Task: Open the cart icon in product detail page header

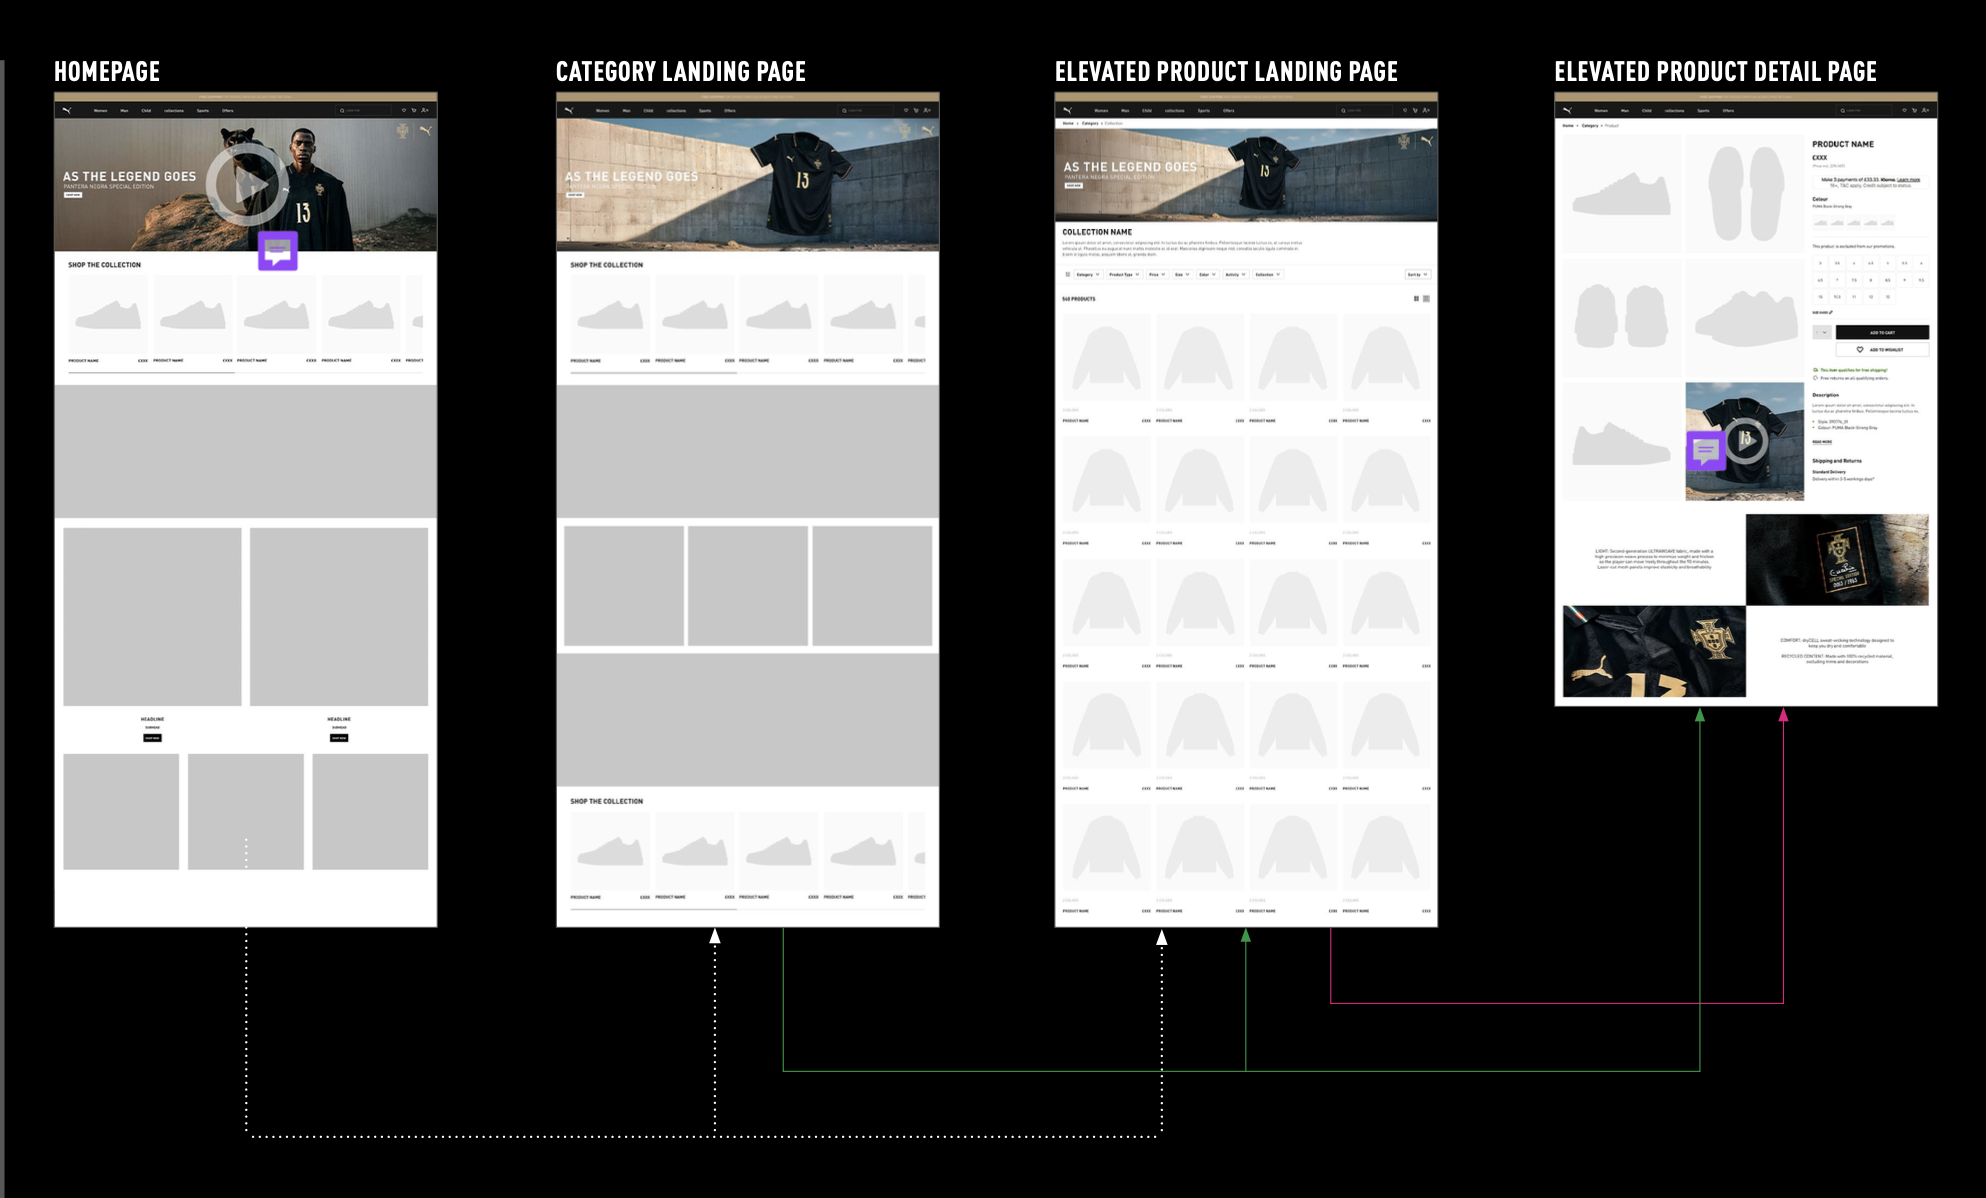Action: 1914,110
